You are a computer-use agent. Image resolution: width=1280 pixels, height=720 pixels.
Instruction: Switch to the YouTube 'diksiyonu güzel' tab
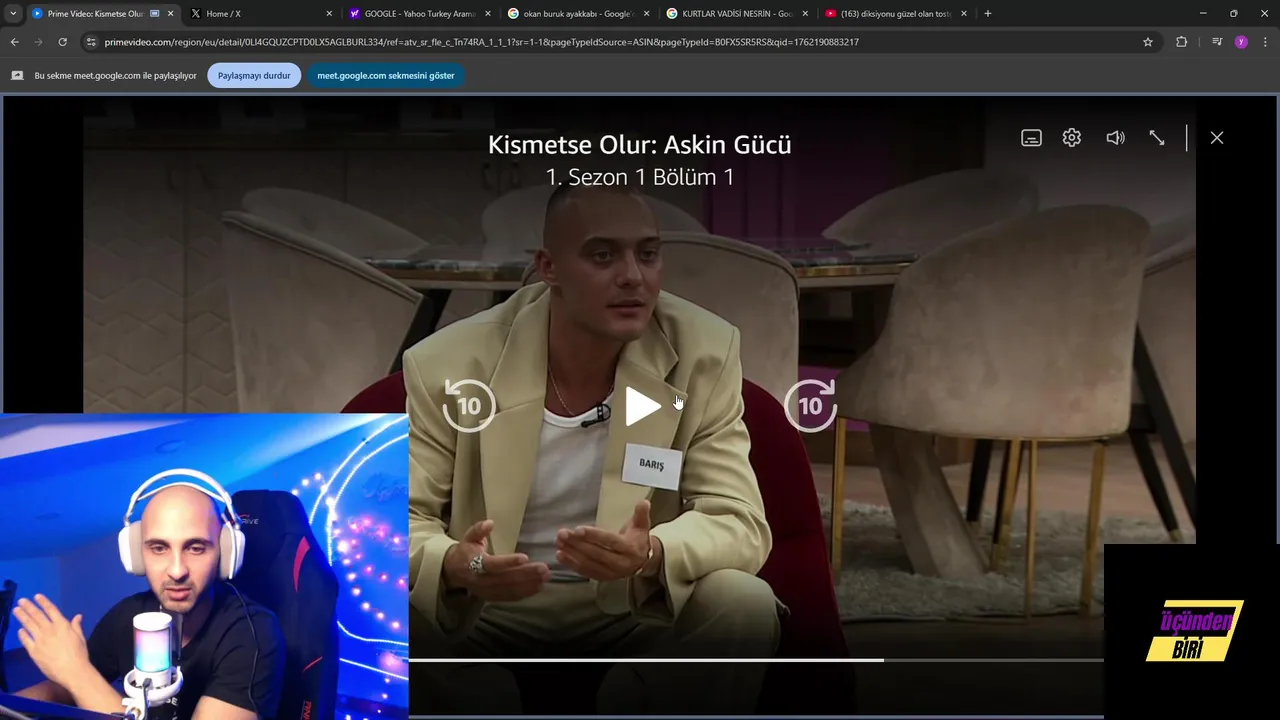point(895,14)
